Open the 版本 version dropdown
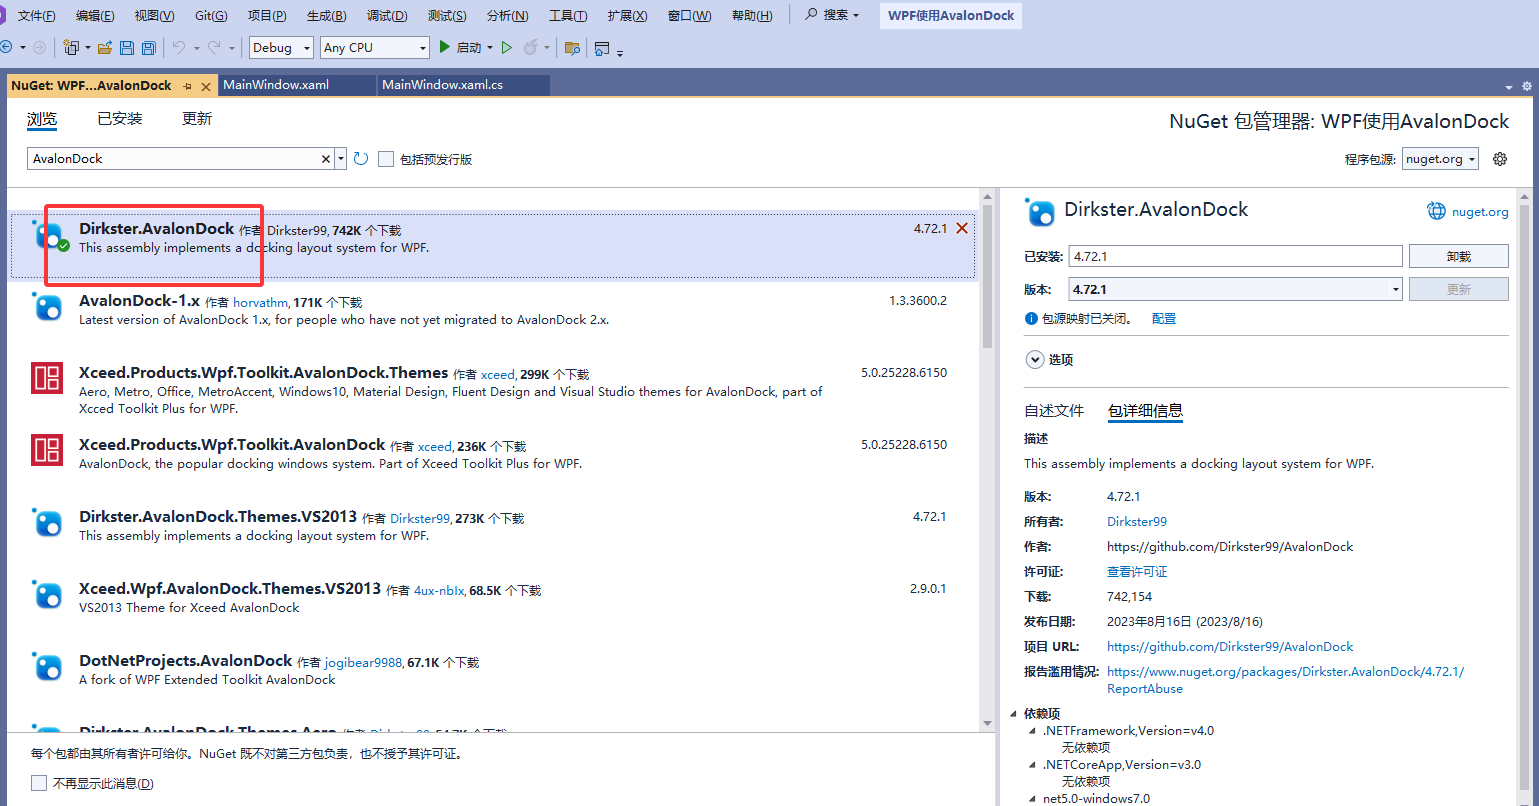The image size is (1539, 806). click(1396, 288)
